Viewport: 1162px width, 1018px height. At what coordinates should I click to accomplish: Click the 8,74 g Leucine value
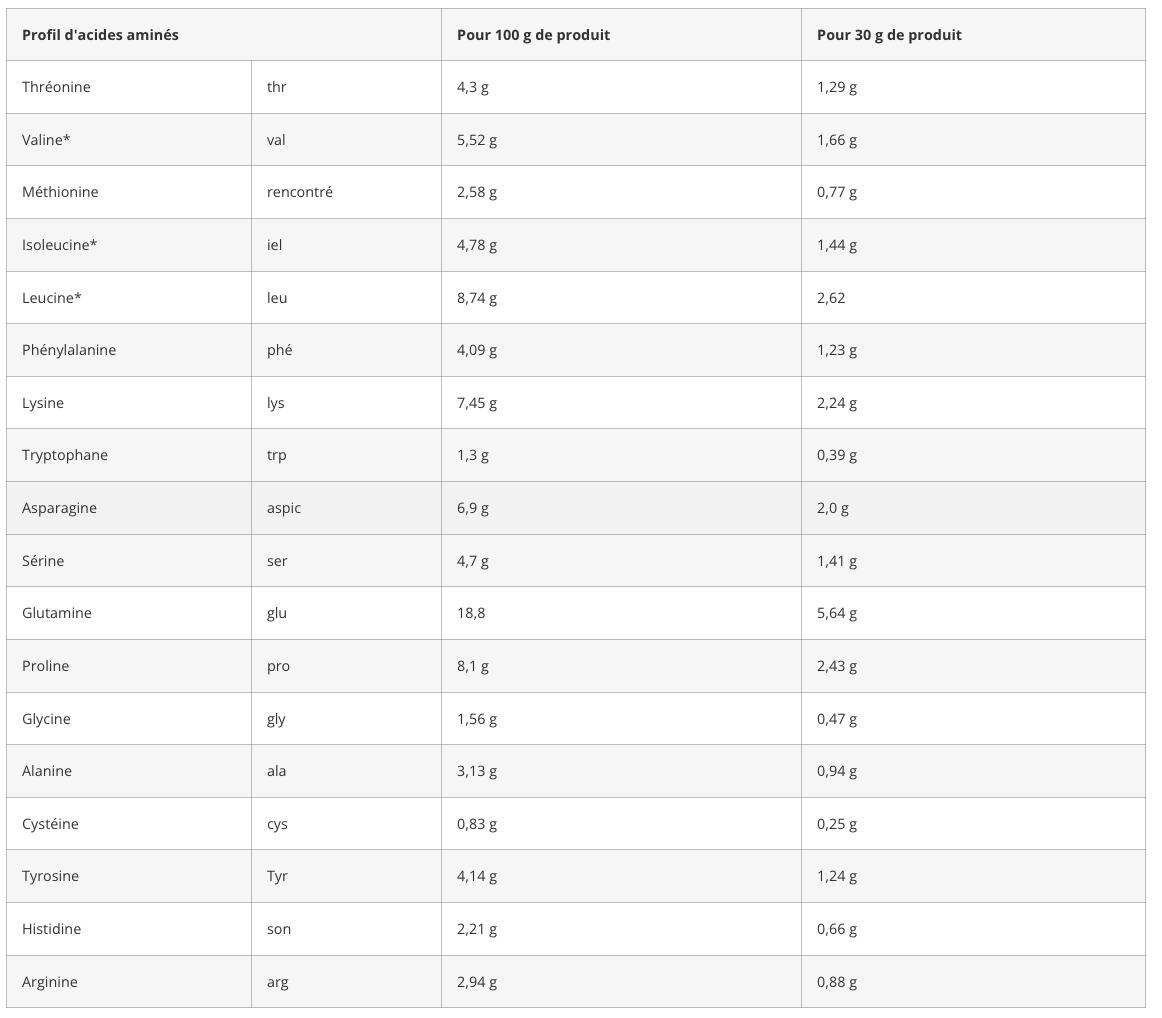click(x=477, y=298)
